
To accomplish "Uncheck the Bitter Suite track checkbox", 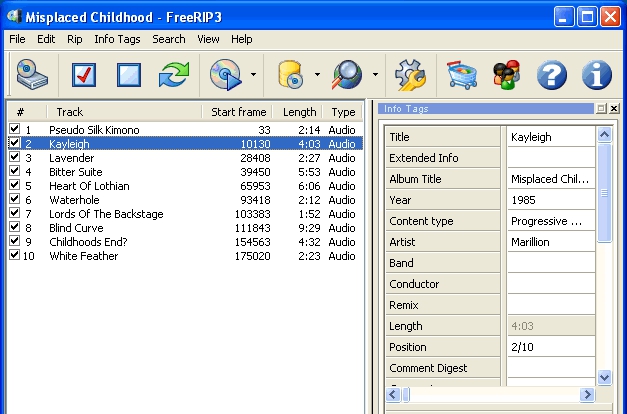I will click(x=14, y=170).
